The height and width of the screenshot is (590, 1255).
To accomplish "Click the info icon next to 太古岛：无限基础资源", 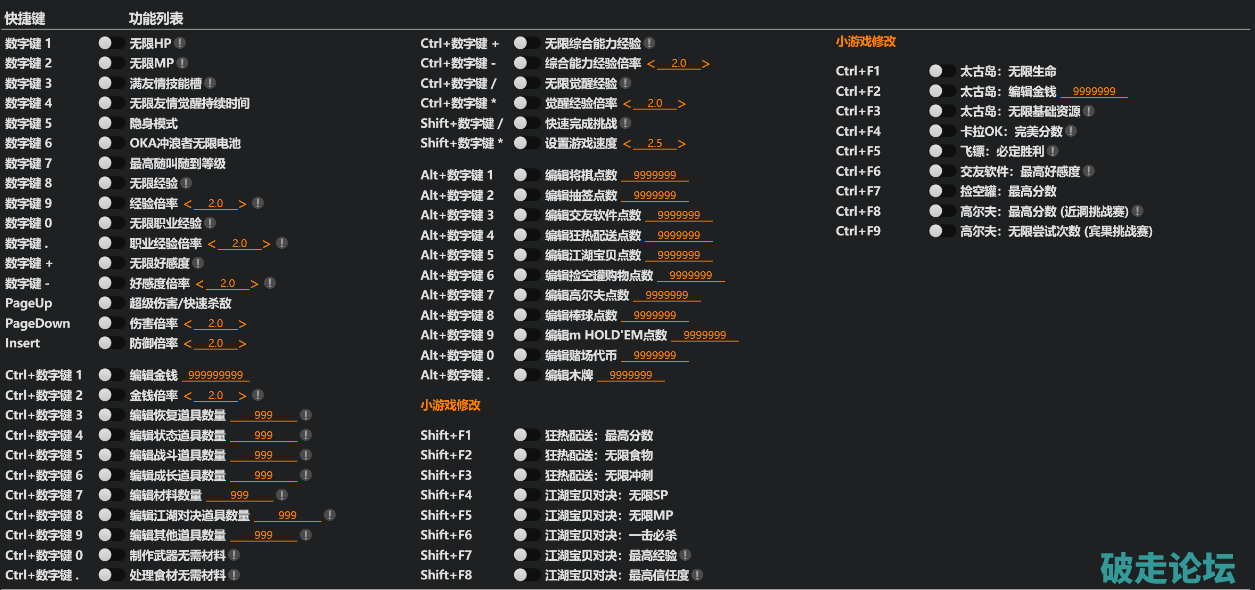I will pyautogui.click(x=1089, y=111).
